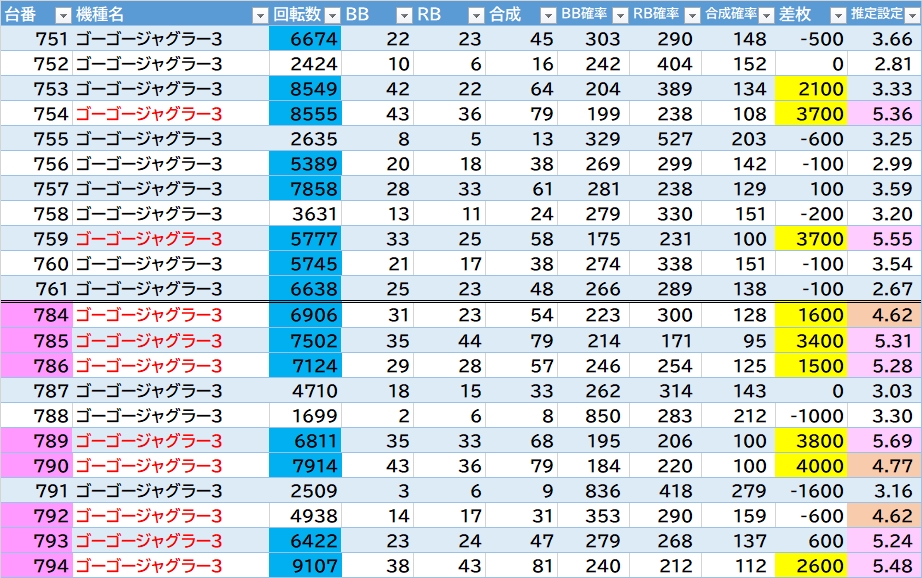Click ゴーゴージャグラー3 name in row 752
Viewport: 922px width, 578px height.
(149, 64)
